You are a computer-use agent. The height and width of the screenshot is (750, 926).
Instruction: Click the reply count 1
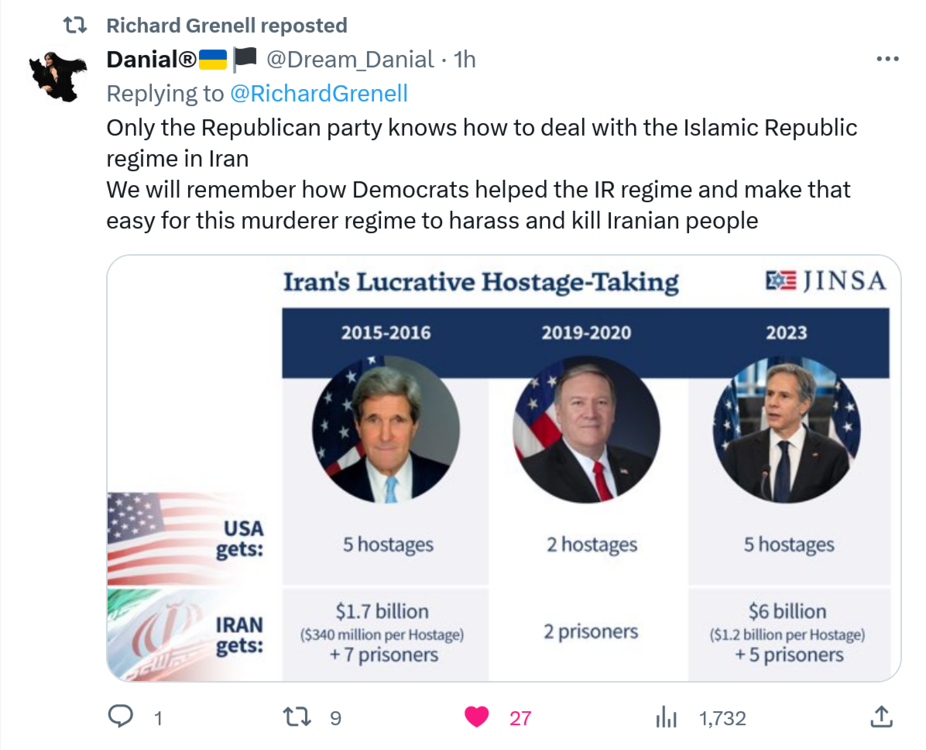tap(158, 718)
